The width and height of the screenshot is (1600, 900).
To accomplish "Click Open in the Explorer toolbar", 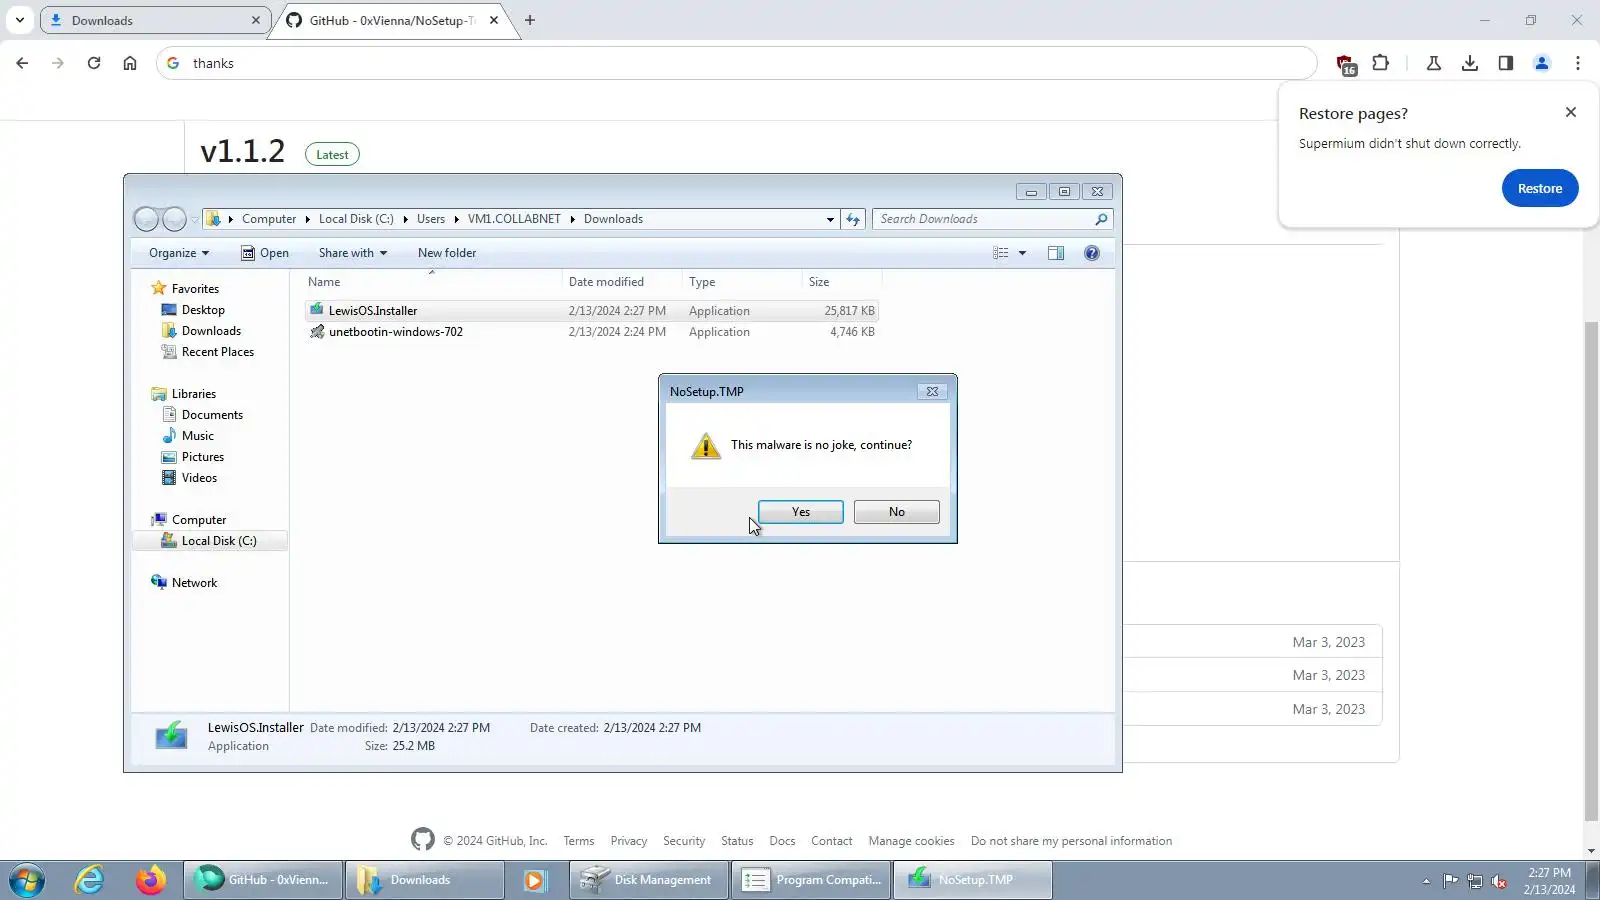I will coord(265,253).
